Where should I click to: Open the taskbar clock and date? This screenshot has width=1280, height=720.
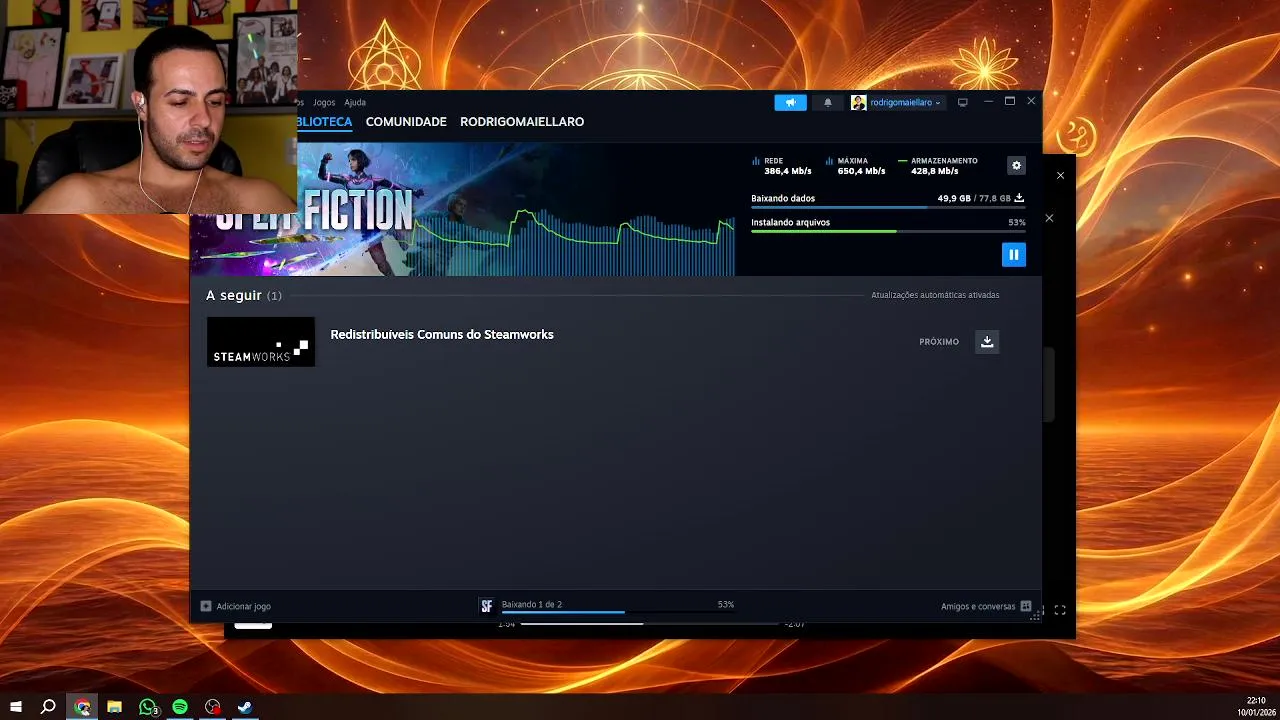click(1256, 707)
